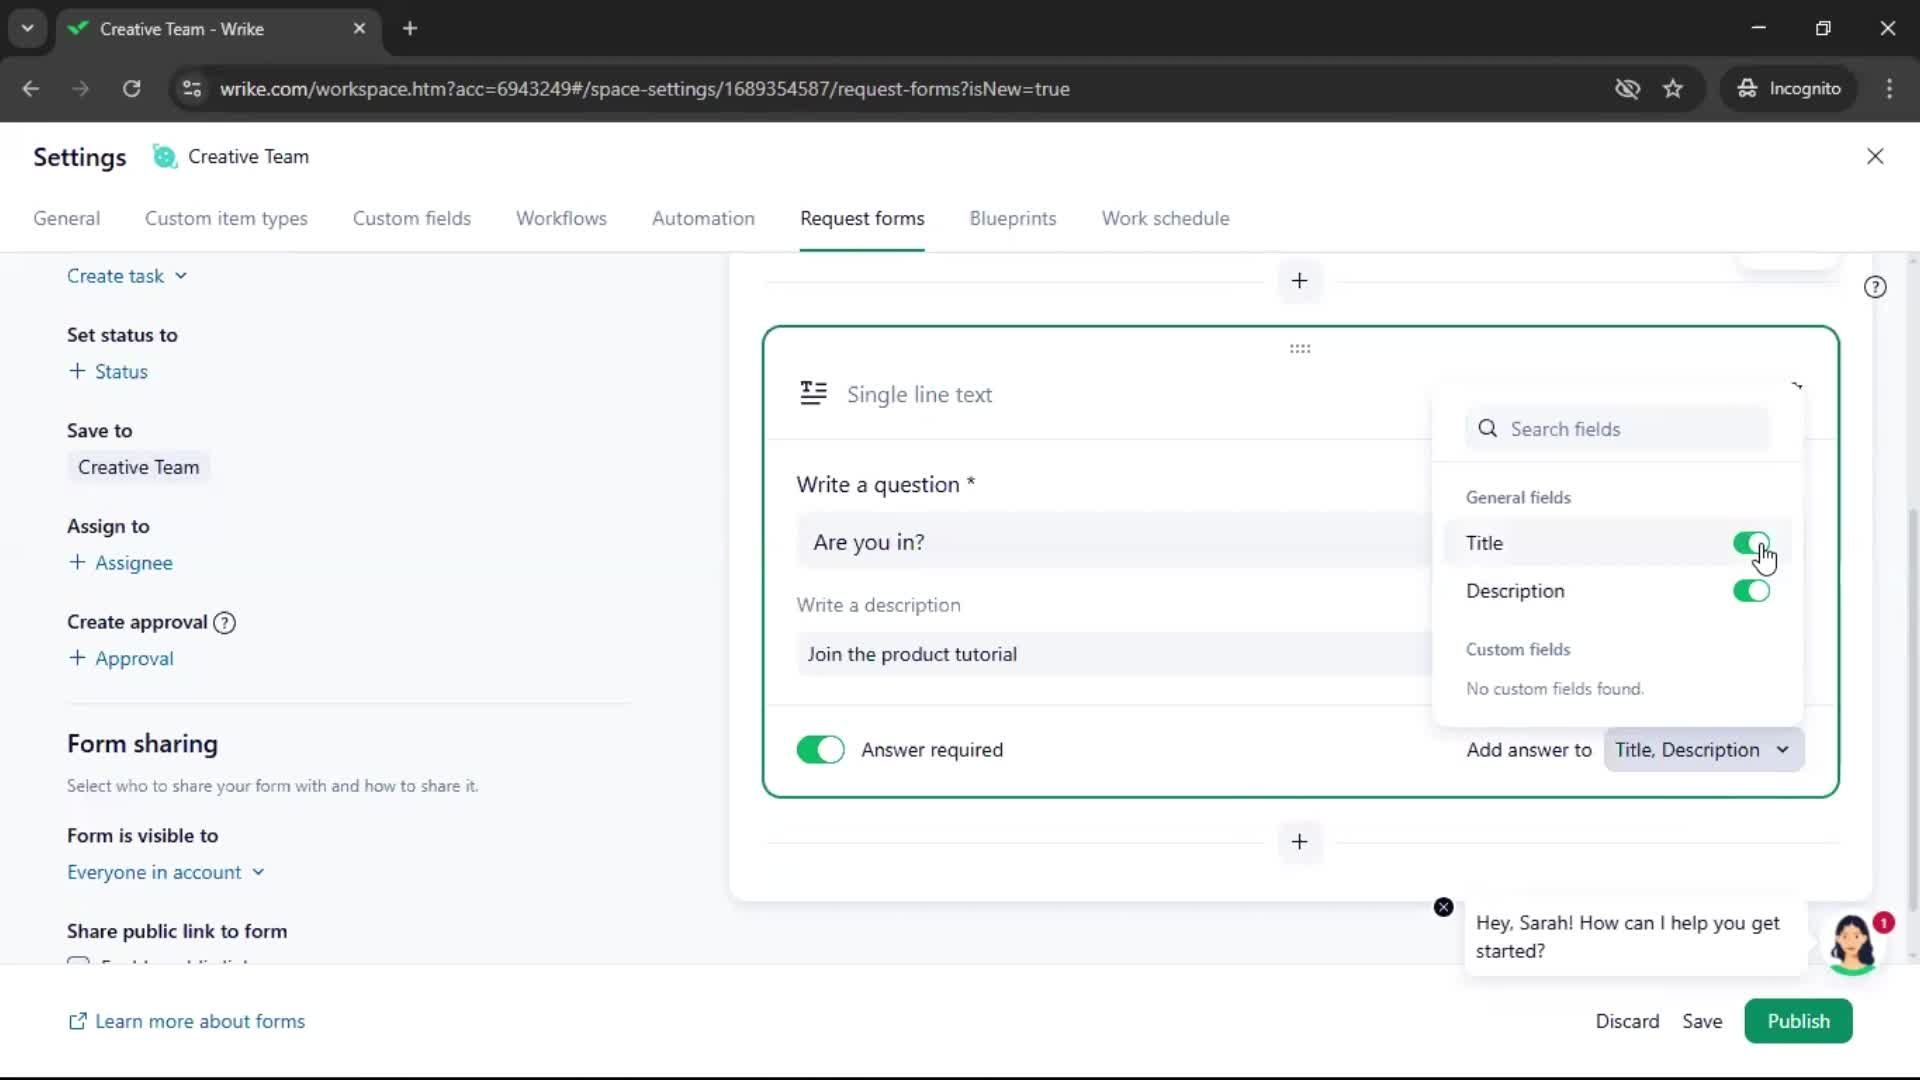Click the description field 'Join the product tutorial'

(x=1114, y=654)
